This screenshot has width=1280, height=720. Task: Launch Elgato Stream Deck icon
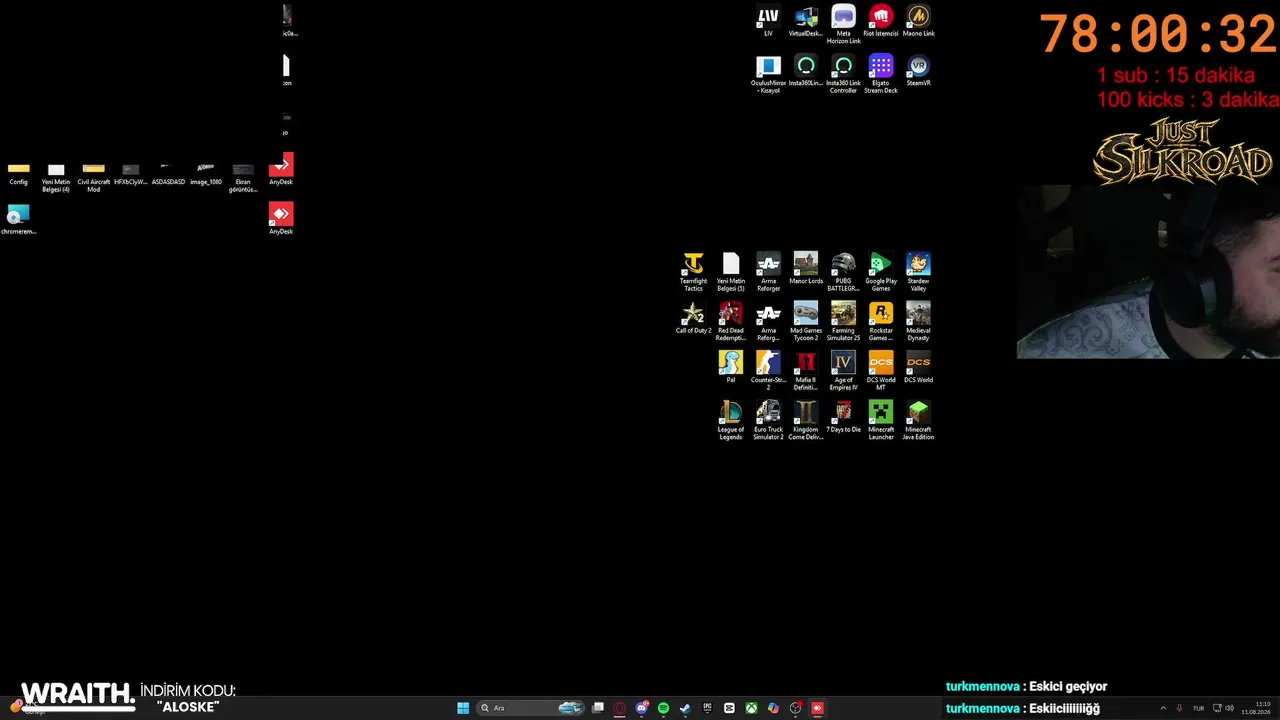click(881, 75)
